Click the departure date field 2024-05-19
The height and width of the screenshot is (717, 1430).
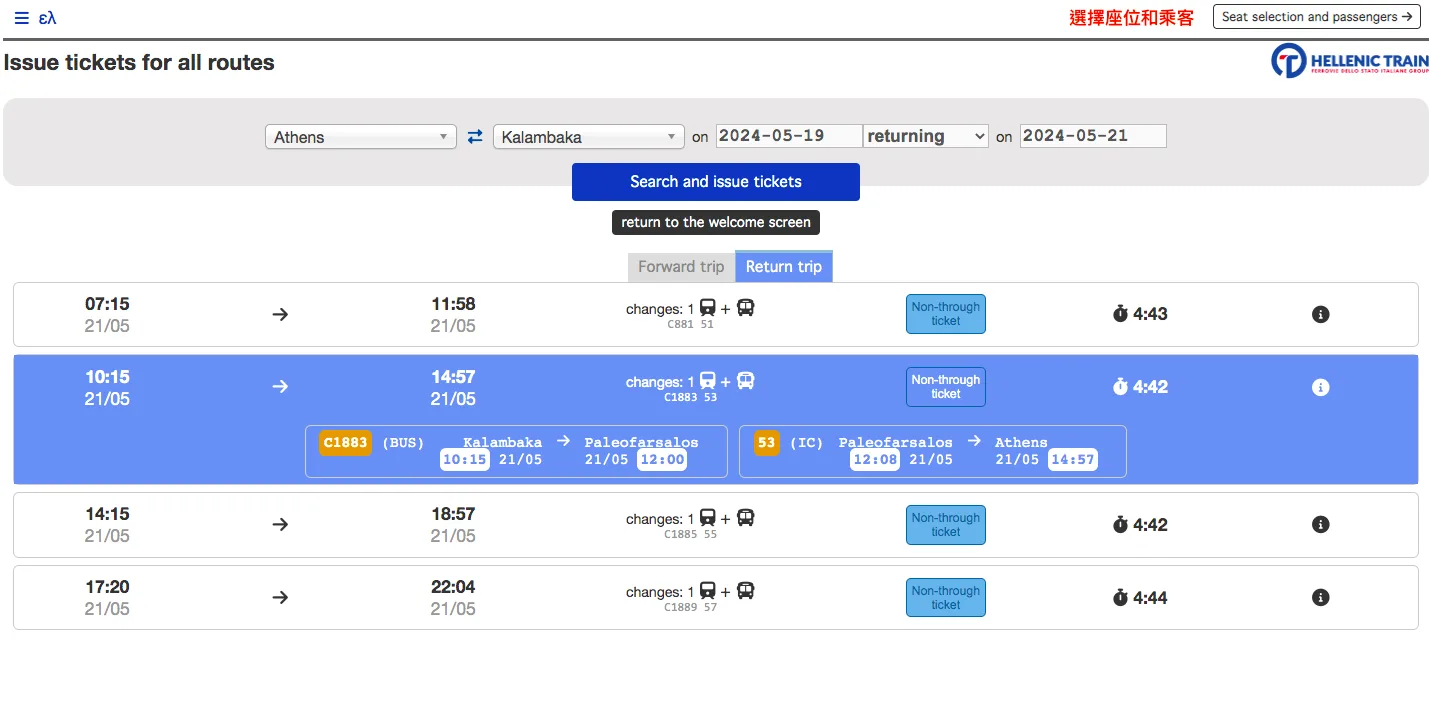pos(788,136)
